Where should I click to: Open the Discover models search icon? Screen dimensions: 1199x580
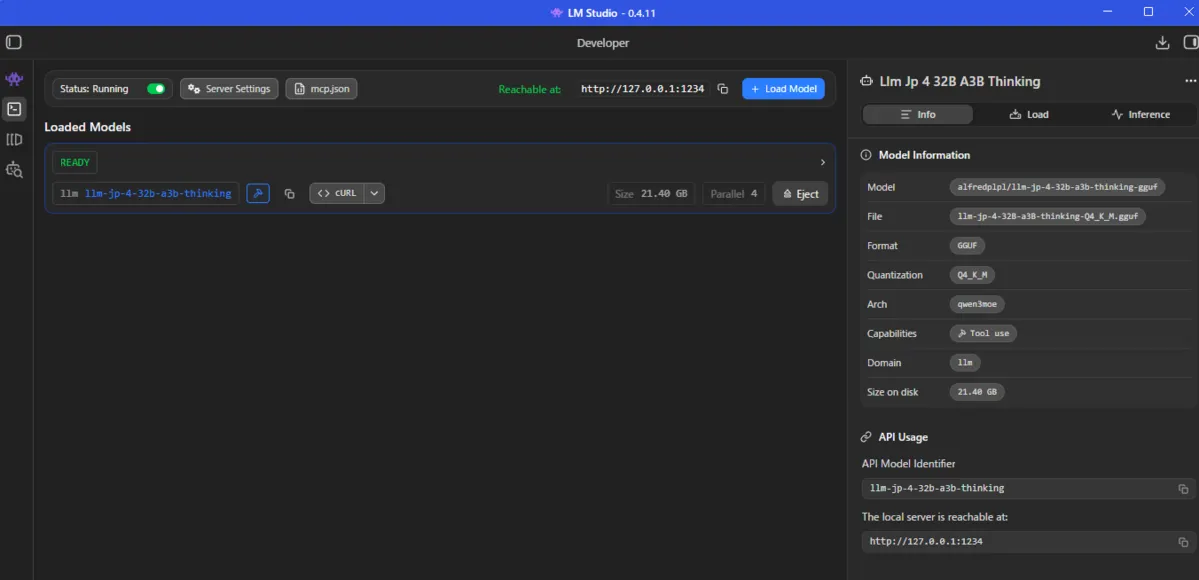click(14, 170)
